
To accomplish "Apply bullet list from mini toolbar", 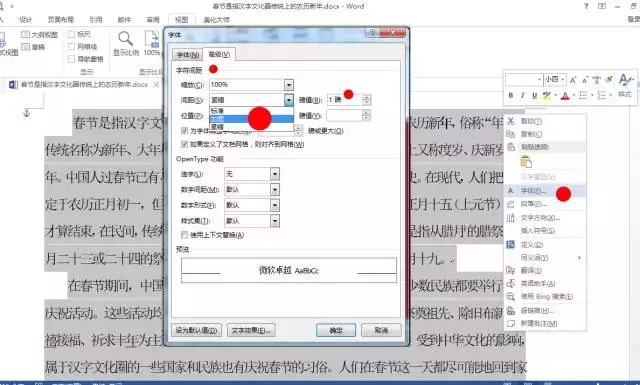I will pyautogui.click(x=583, y=96).
